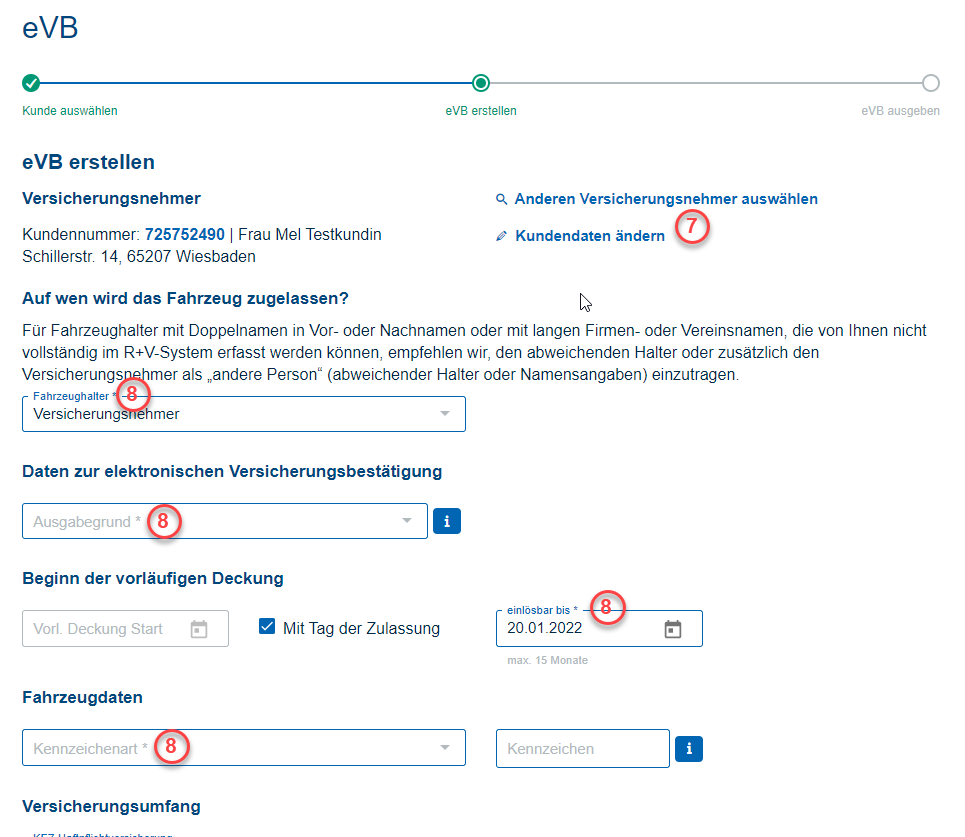The image size is (965, 837).
Task: Click the info icon next to Kennzeichen
Action: (x=689, y=749)
